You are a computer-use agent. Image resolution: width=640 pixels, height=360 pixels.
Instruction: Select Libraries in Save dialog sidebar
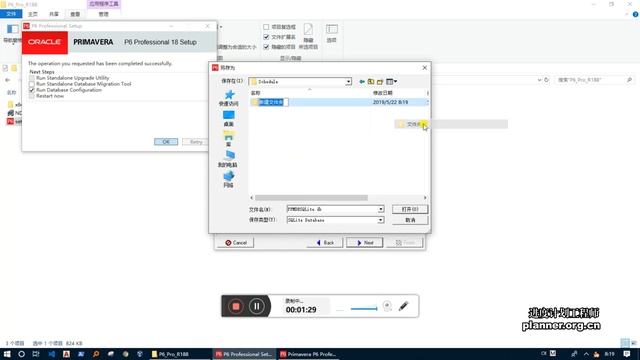229,139
